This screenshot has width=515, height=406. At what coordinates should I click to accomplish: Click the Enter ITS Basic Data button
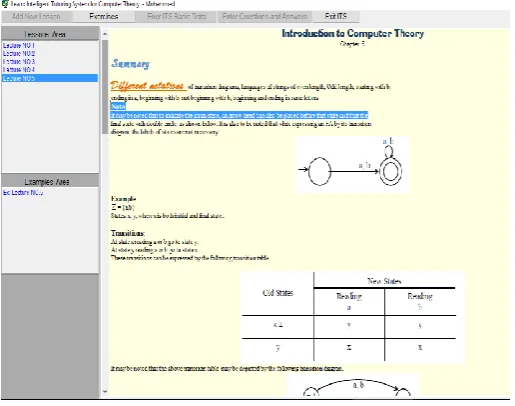pyautogui.click(x=176, y=16)
